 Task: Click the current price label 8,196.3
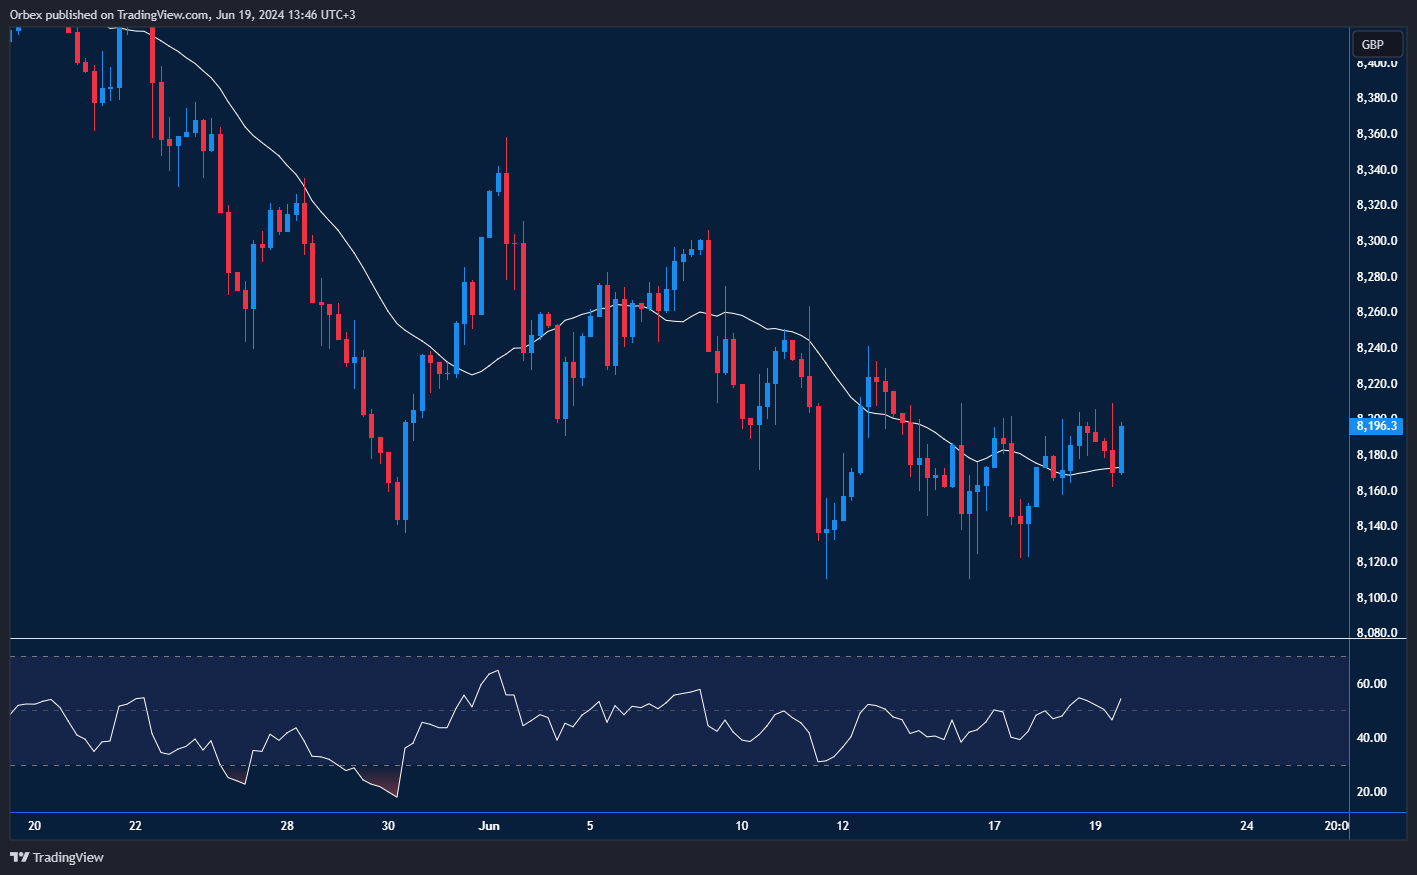coord(1377,426)
